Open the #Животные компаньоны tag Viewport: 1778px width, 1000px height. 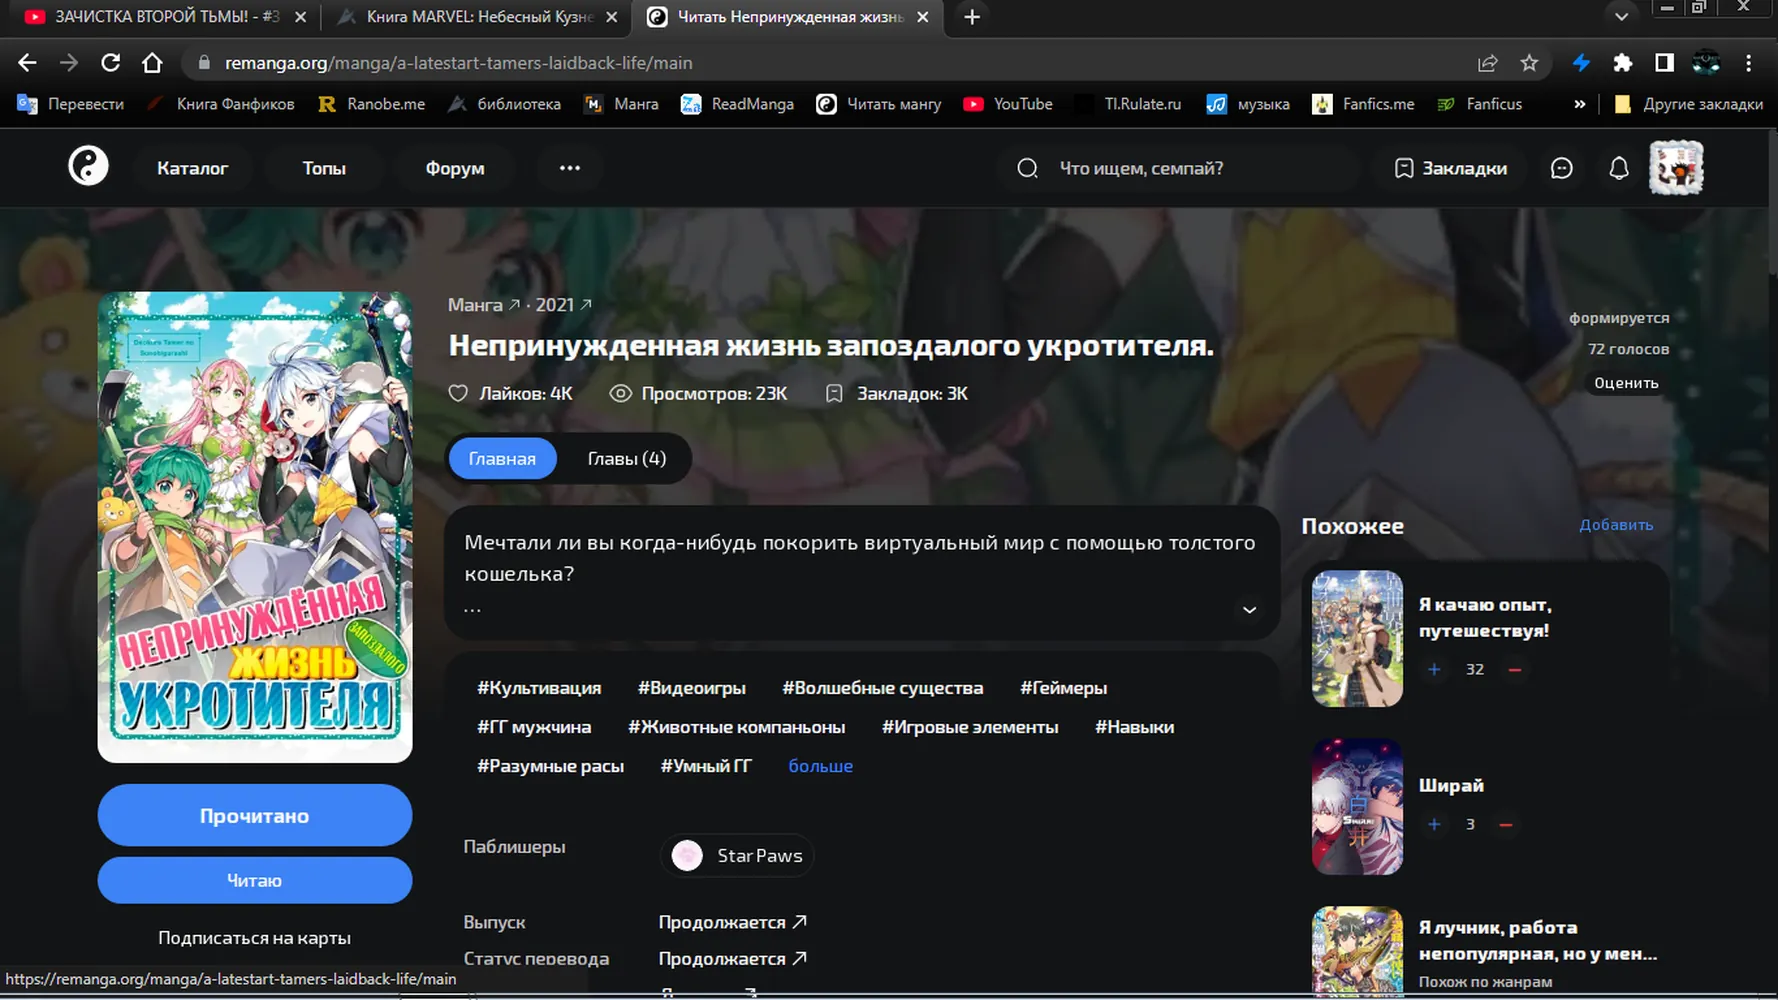click(x=736, y=727)
